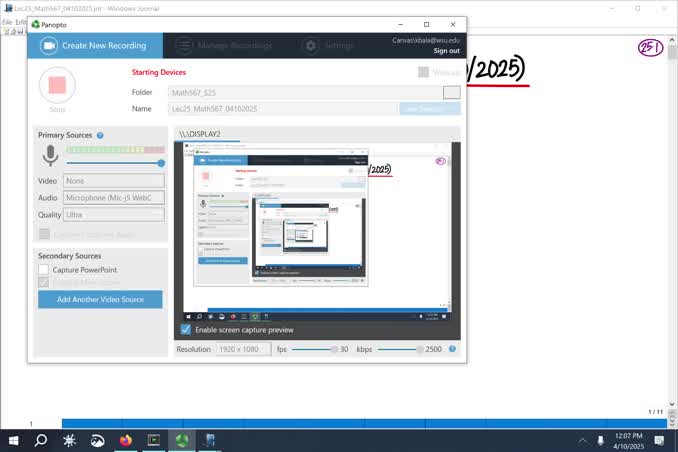678x452 pixels.
Task: Enable the Capture PowerPoint checkbox
Action: point(44,270)
